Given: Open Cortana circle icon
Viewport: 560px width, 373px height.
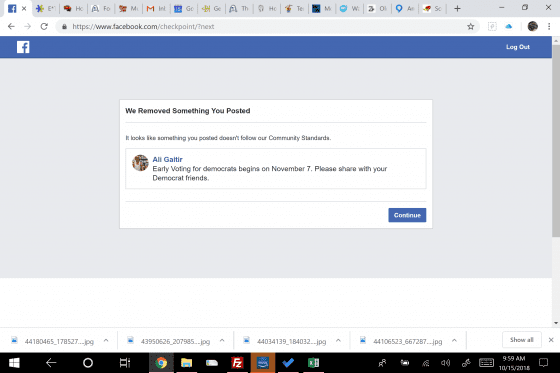Looking at the screenshot, I should point(88,363).
